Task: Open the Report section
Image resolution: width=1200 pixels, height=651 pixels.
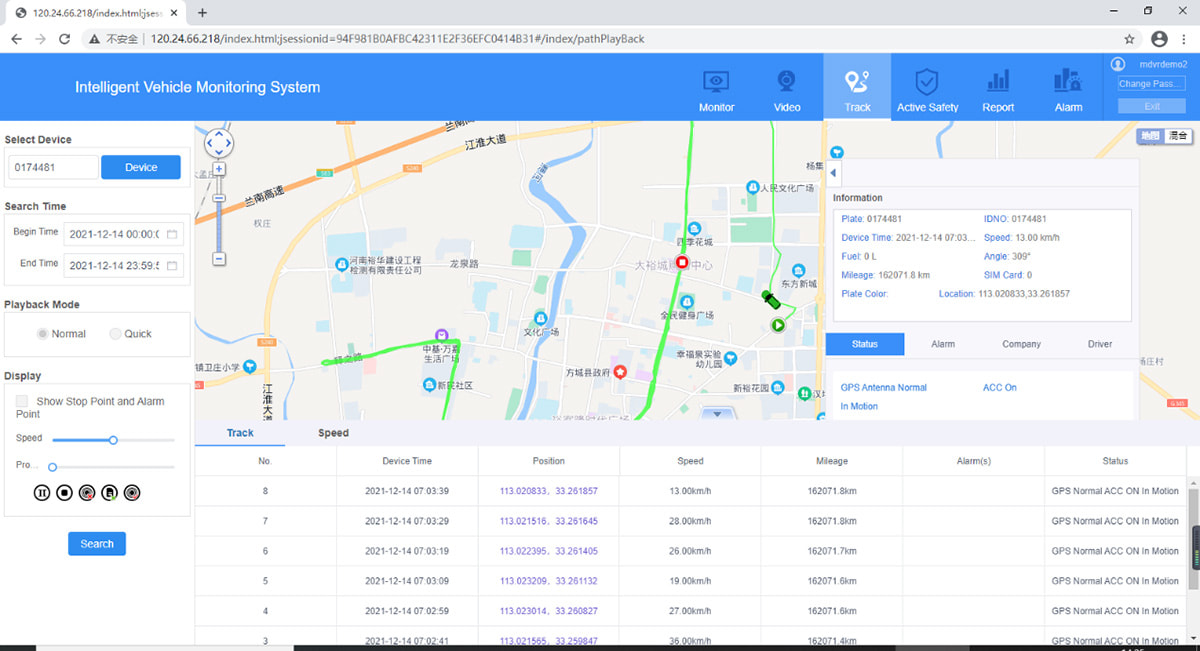Action: [x=998, y=90]
